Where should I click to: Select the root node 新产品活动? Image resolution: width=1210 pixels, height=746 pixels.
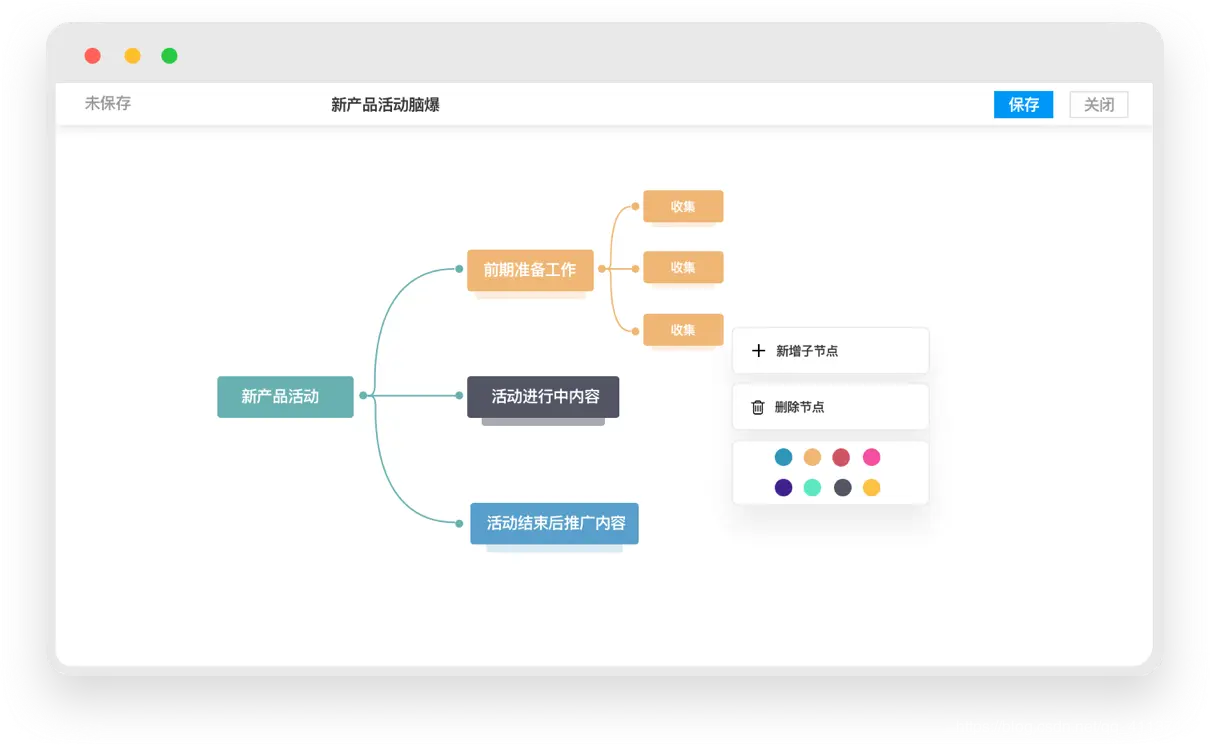click(x=285, y=396)
